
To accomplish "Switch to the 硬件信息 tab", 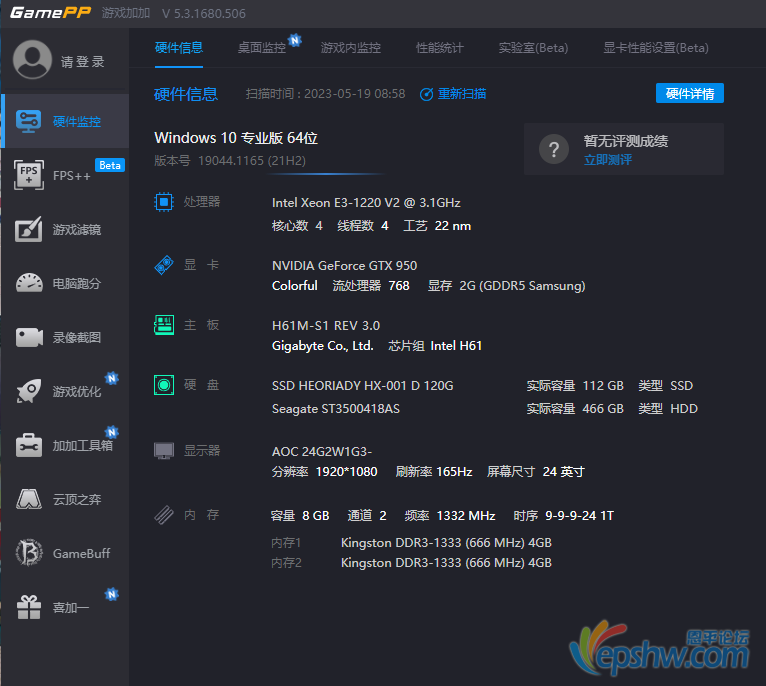I will [179, 48].
